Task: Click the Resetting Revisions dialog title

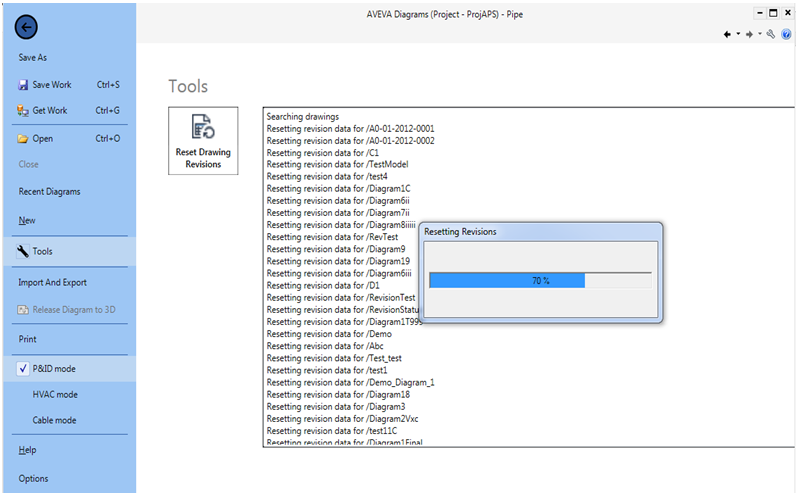Action: click(460, 232)
